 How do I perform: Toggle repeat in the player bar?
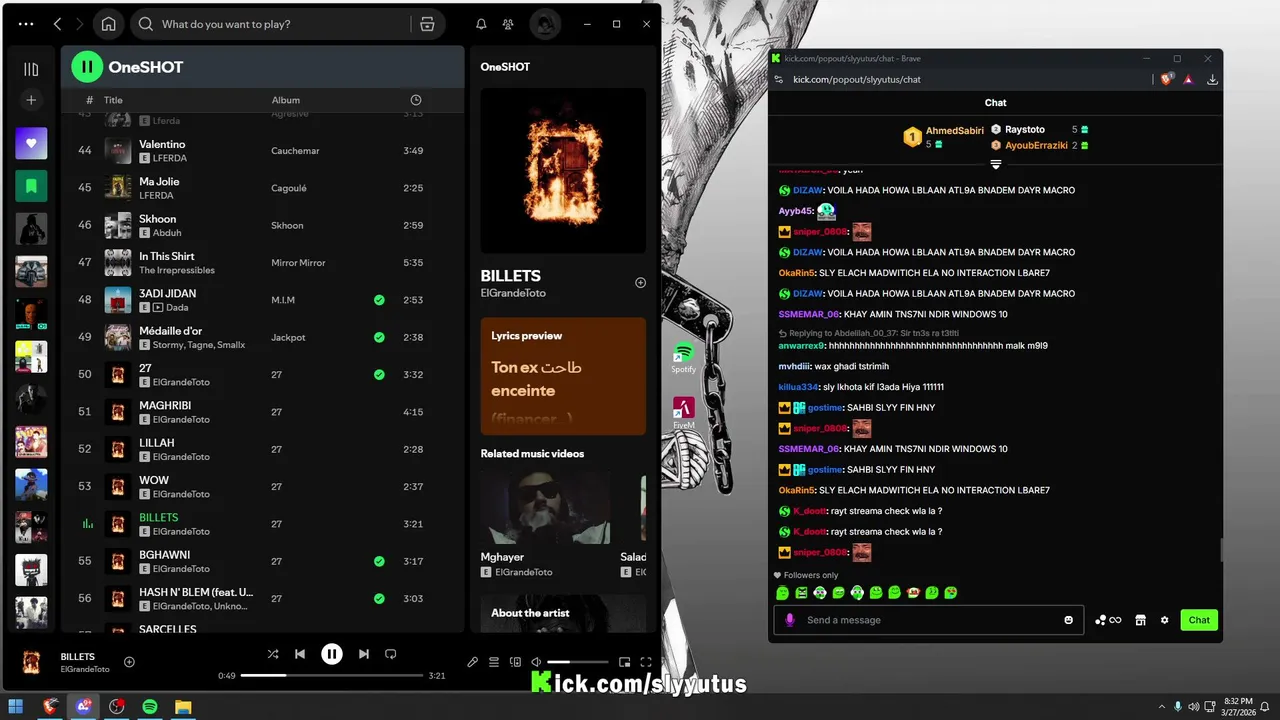[x=391, y=654]
